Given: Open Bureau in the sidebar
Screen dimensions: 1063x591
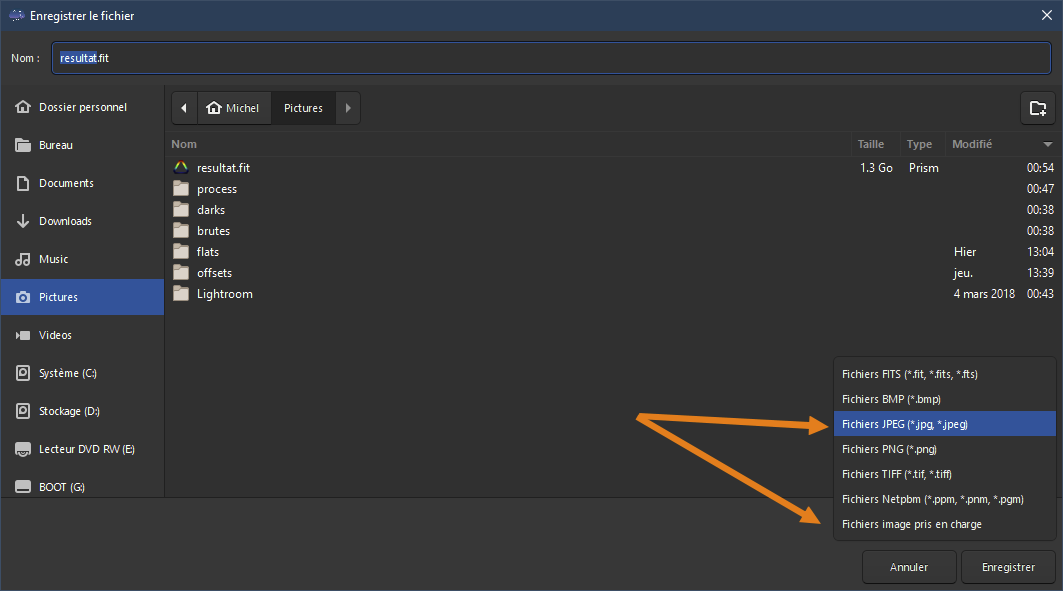Looking at the screenshot, I should (83, 145).
